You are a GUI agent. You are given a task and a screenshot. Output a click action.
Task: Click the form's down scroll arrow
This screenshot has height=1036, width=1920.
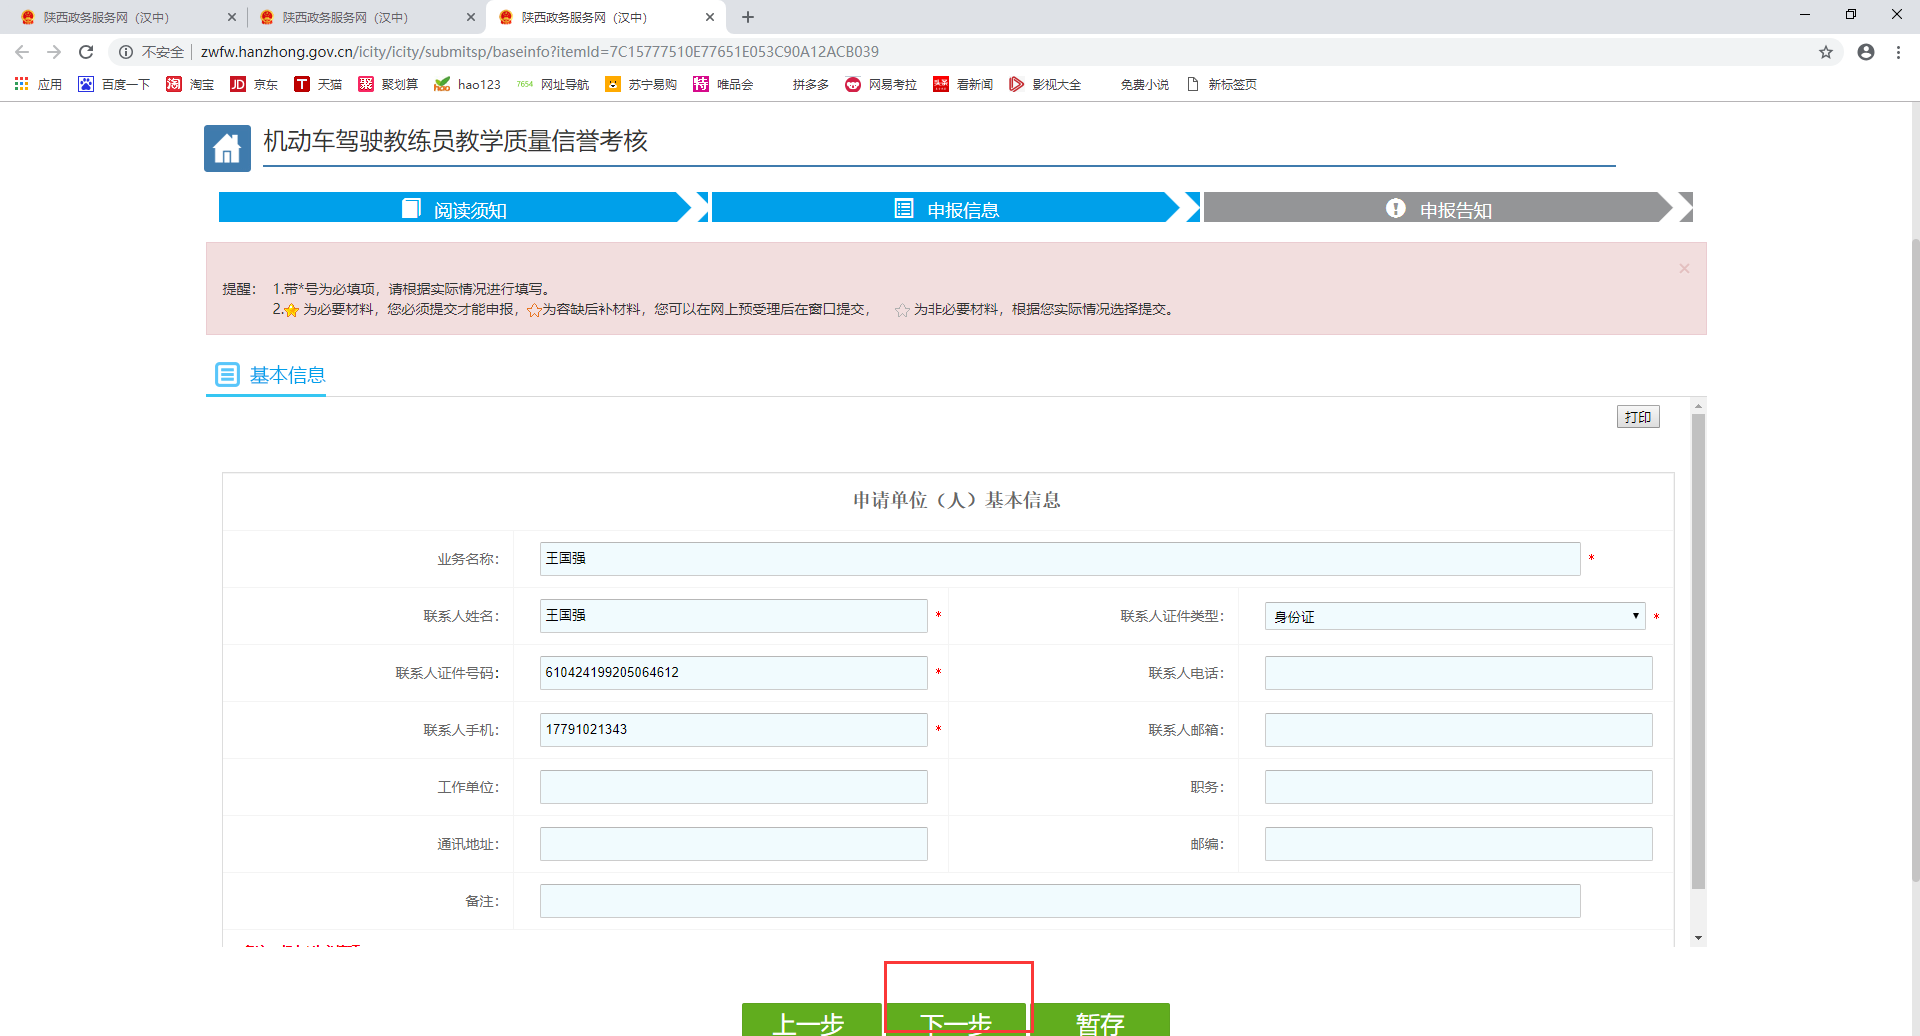1698,938
